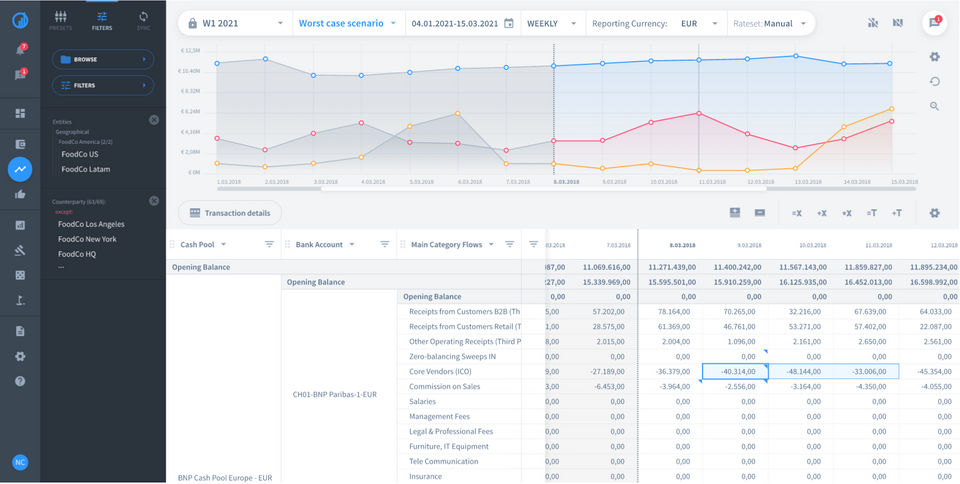The height and width of the screenshot is (484, 960).
Task: Open the app logo home icon
Action: pos(20,20)
